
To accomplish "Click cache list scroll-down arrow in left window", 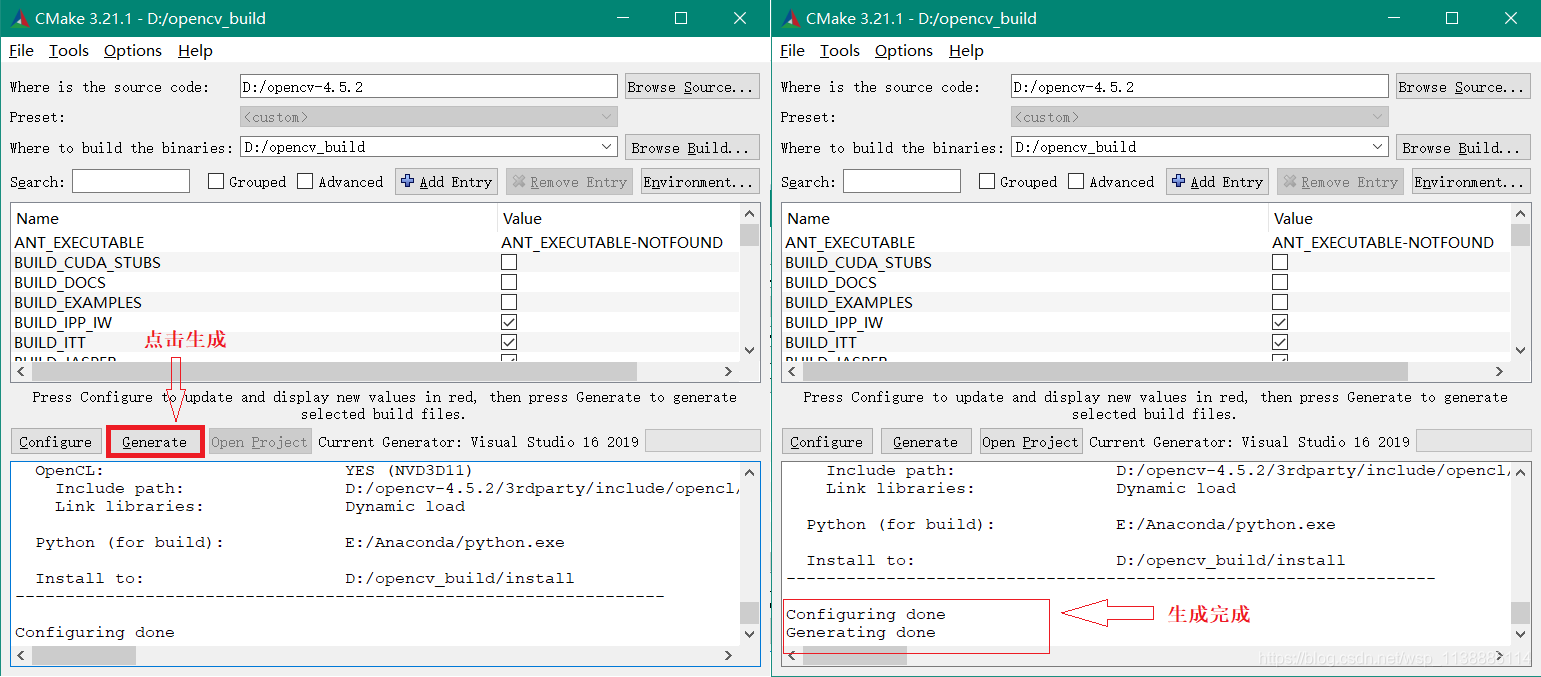I will (750, 350).
